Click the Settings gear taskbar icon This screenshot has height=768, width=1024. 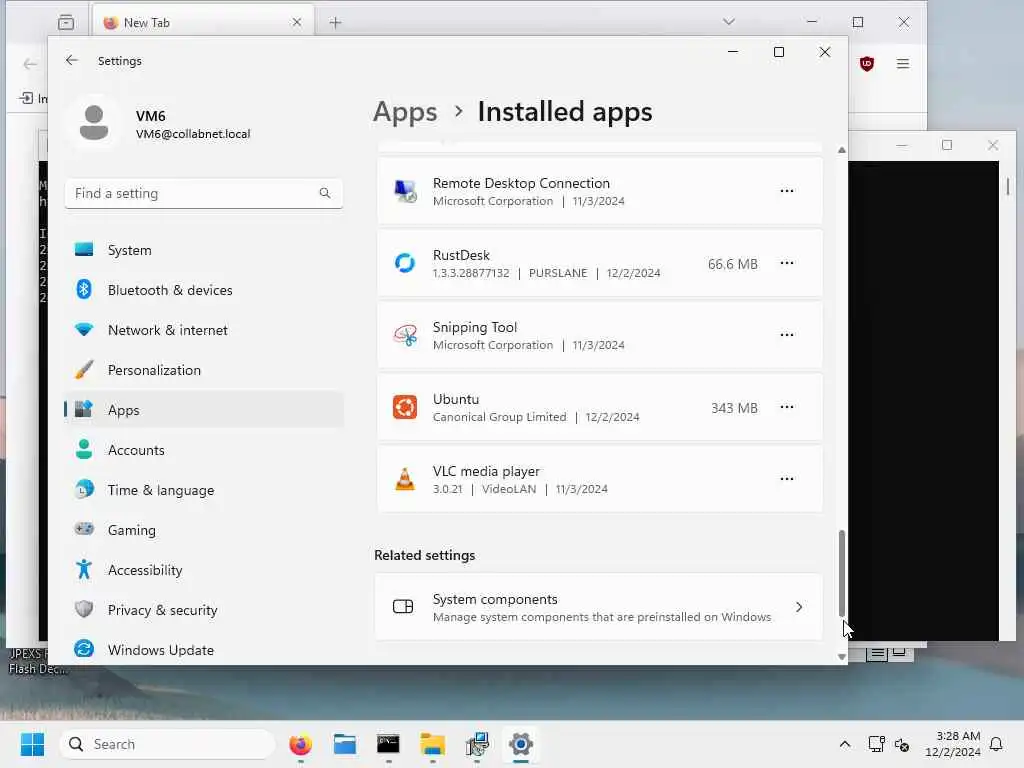click(x=520, y=744)
